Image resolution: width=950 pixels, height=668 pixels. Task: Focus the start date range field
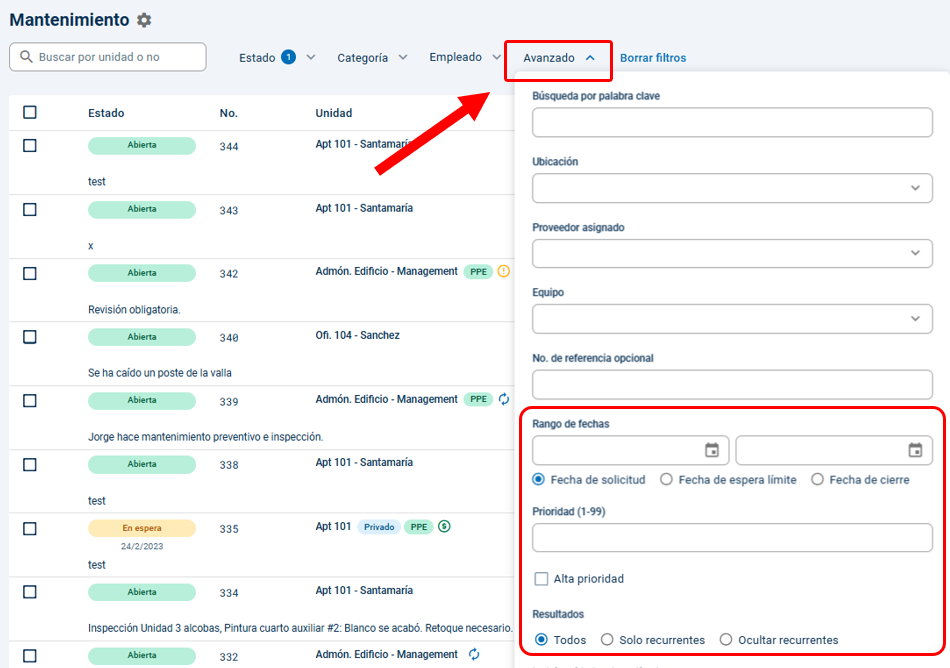630,450
